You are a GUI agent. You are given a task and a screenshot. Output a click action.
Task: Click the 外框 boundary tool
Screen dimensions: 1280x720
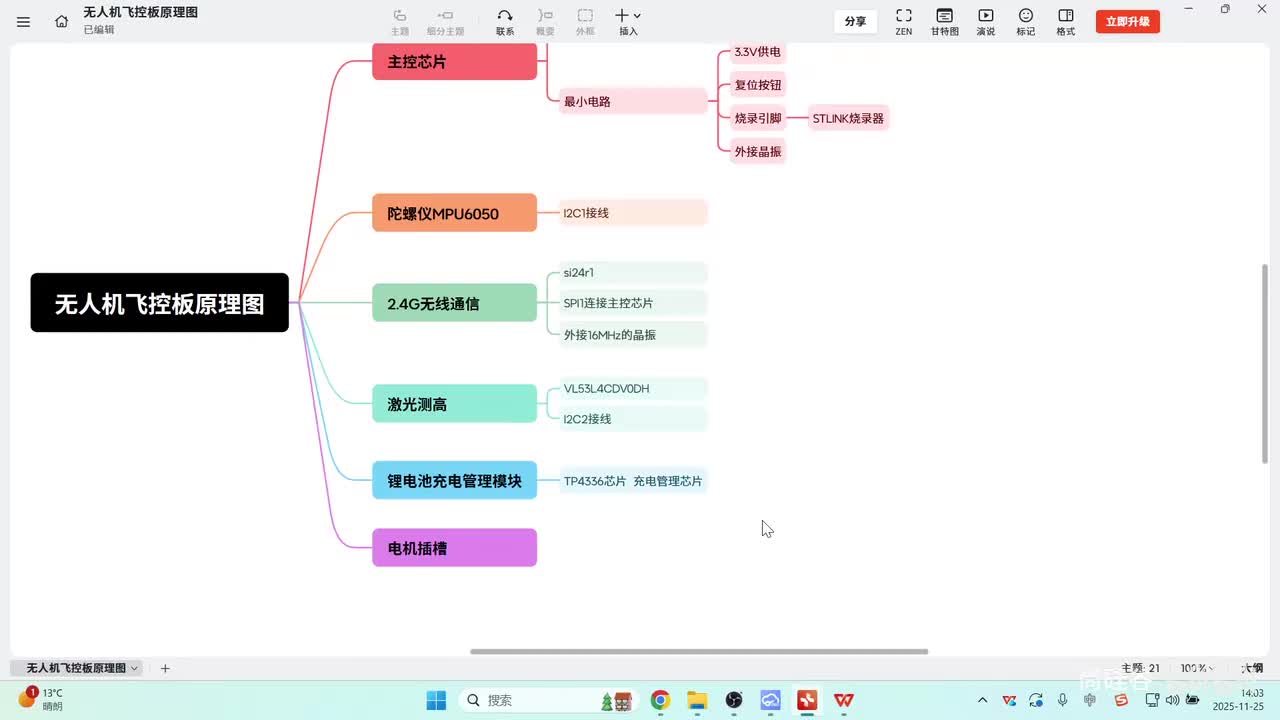tap(585, 21)
